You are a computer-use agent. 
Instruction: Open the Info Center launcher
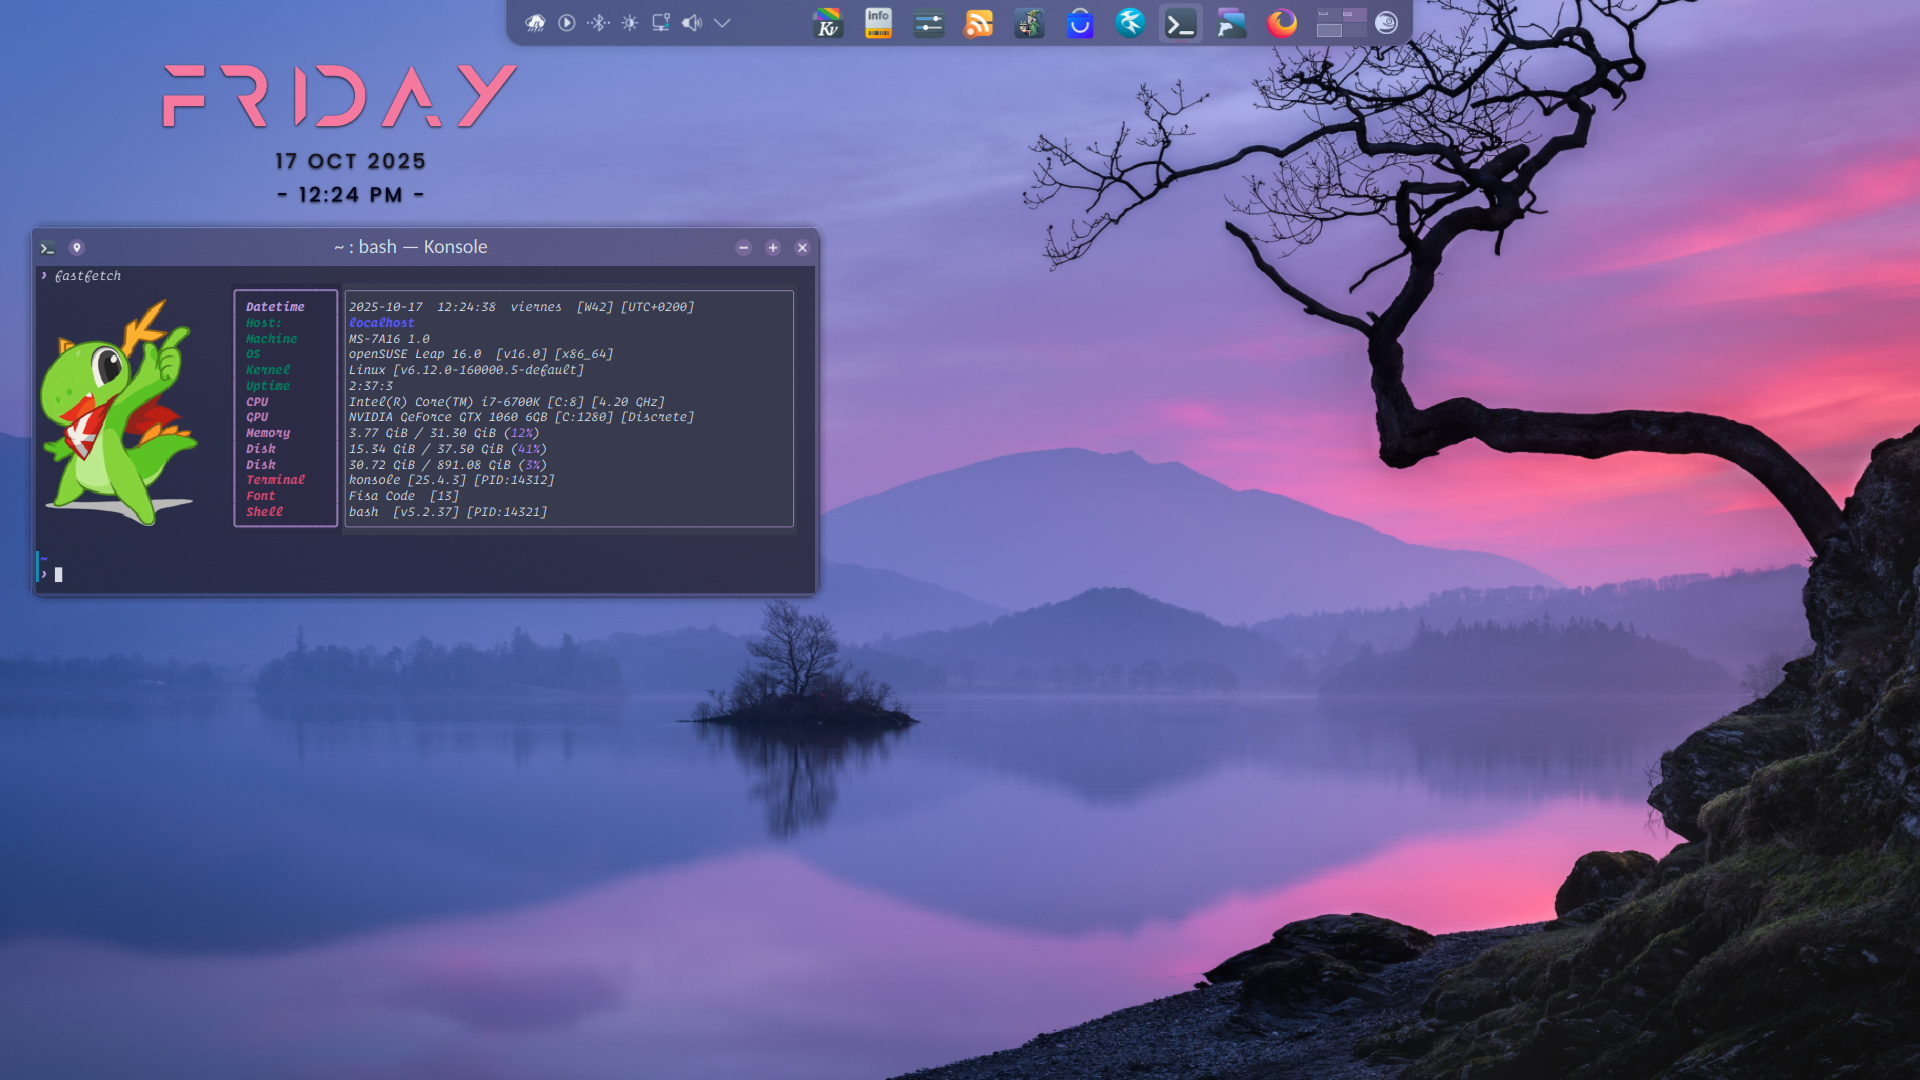coord(878,23)
